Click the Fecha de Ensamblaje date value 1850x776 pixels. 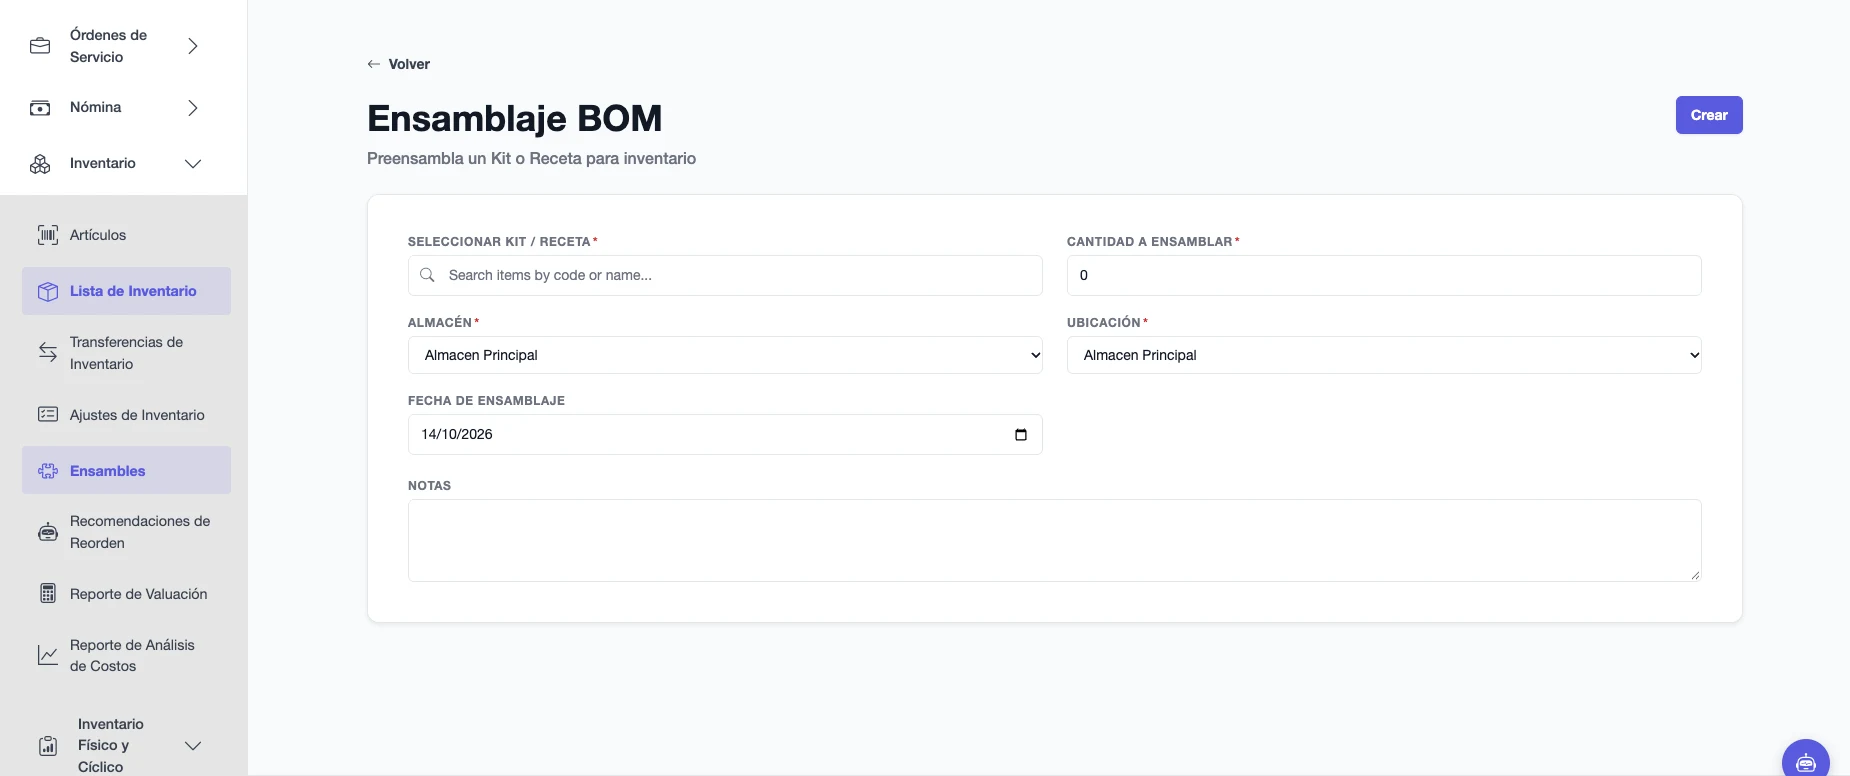point(457,434)
